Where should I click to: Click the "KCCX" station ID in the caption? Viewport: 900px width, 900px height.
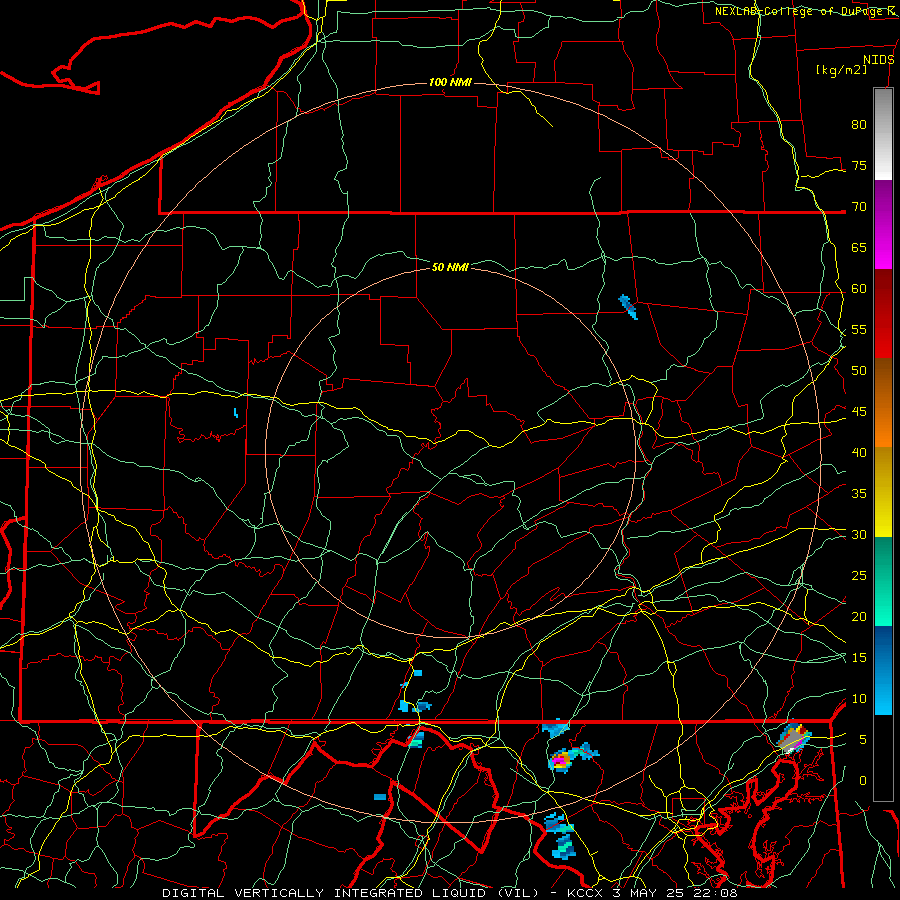[586, 893]
